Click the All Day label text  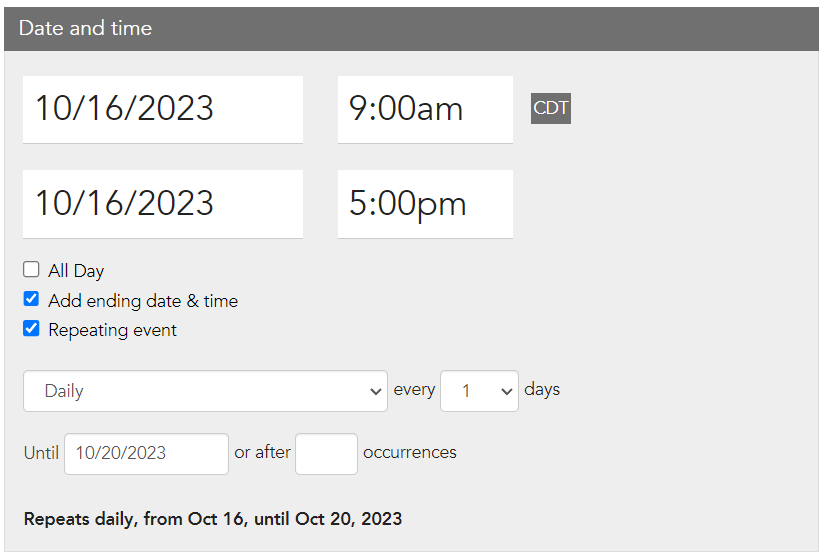[76, 271]
